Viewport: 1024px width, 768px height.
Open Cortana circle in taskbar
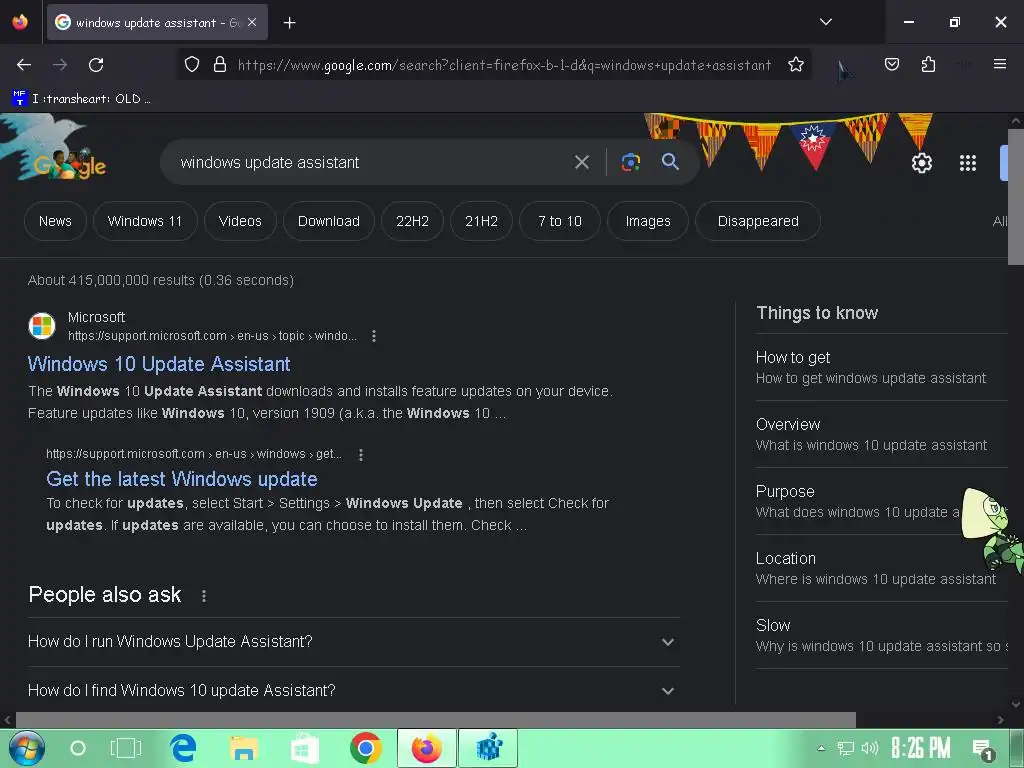(x=78, y=748)
